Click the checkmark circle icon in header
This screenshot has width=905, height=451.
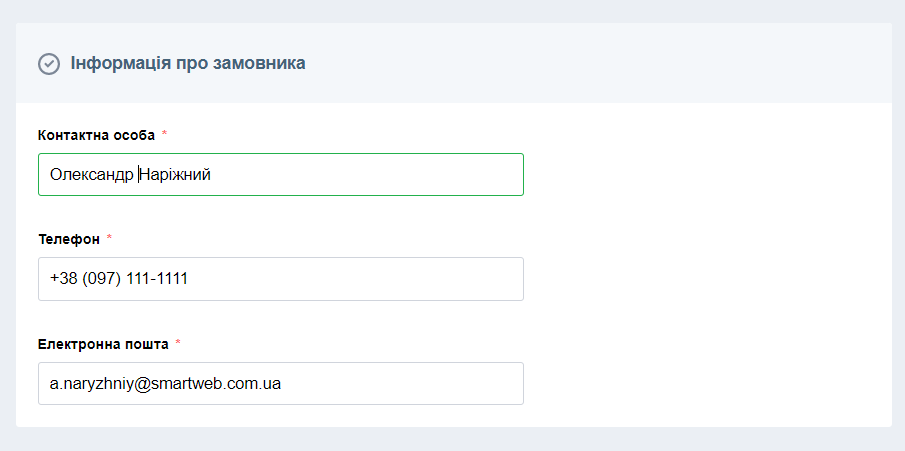point(49,64)
